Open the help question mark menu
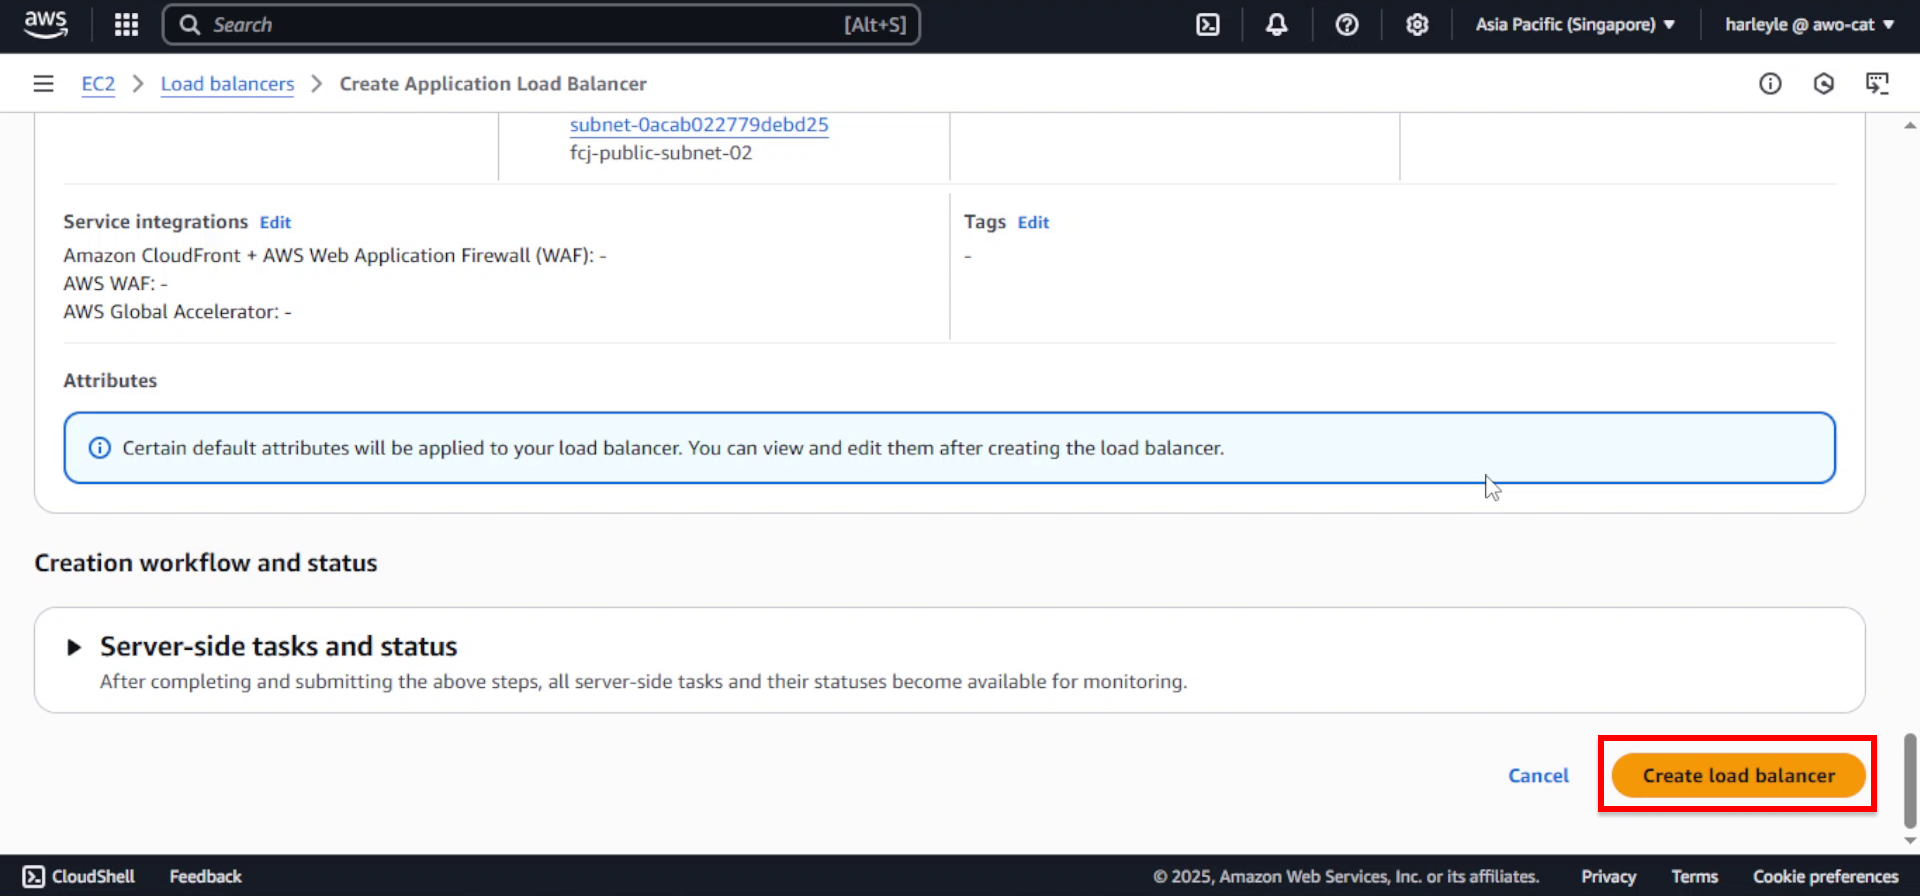This screenshot has height=896, width=1920. tap(1347, 24)
